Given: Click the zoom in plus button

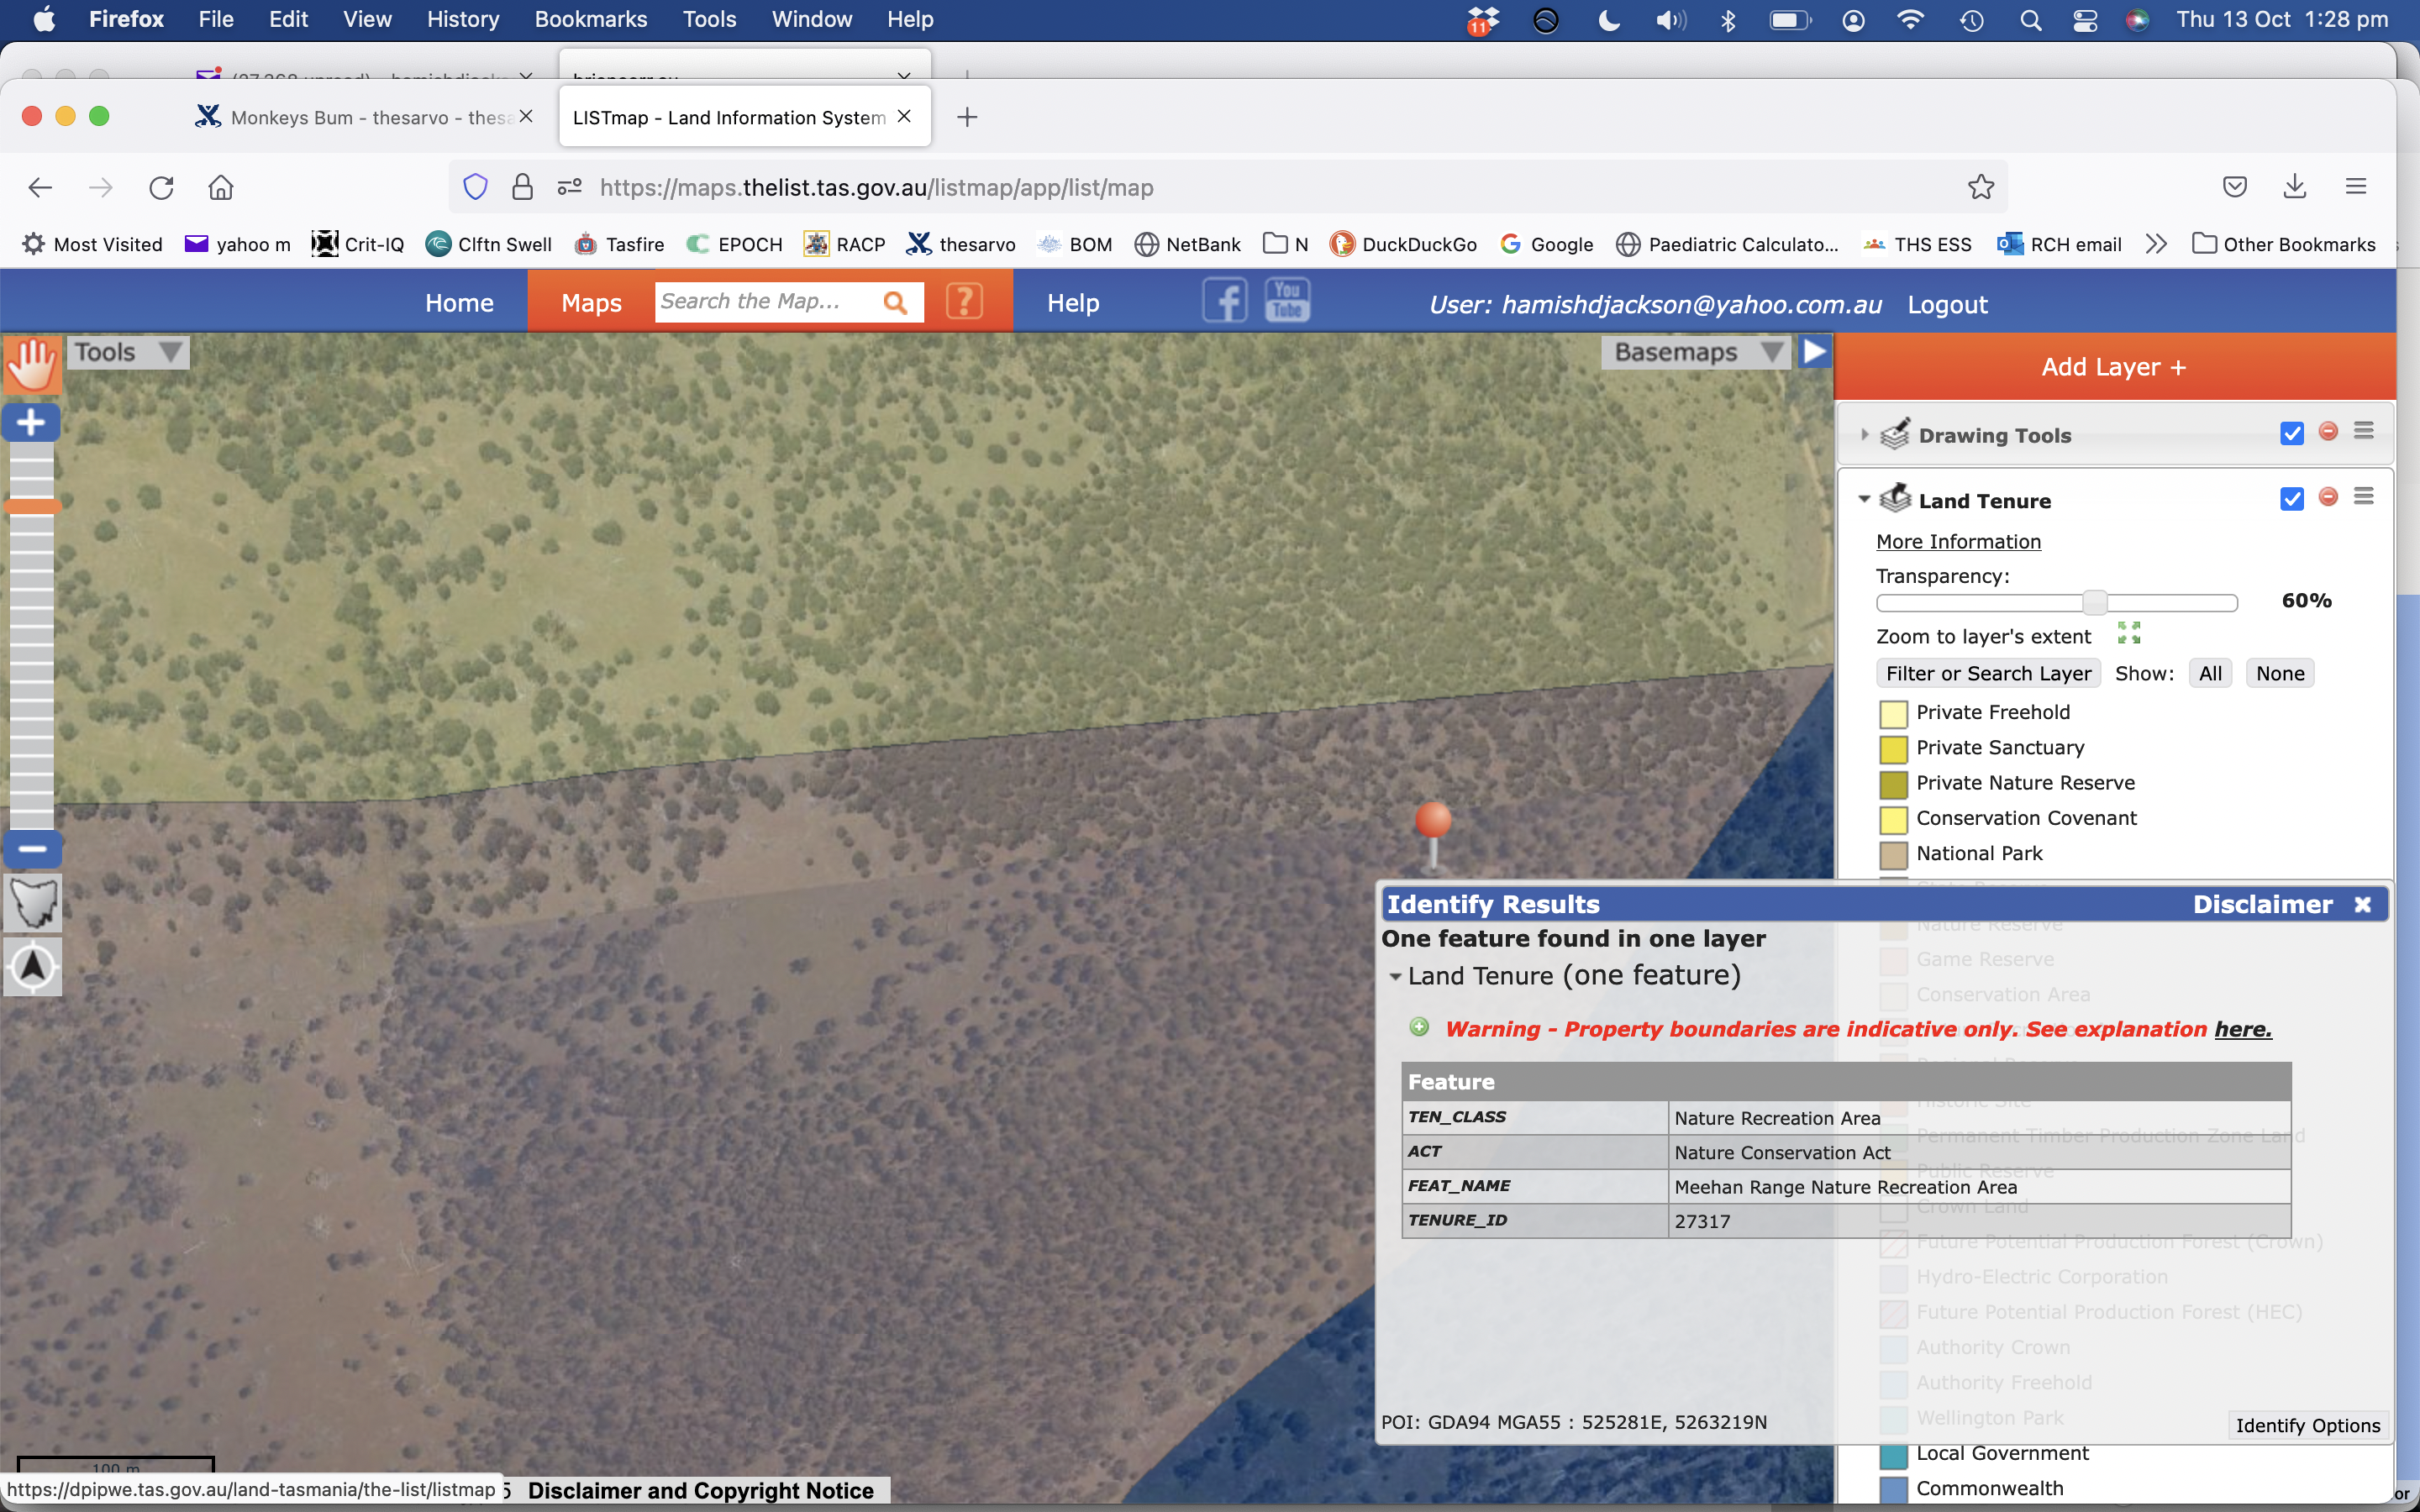Looking at the screenshot, I should [x=31, y=423].
